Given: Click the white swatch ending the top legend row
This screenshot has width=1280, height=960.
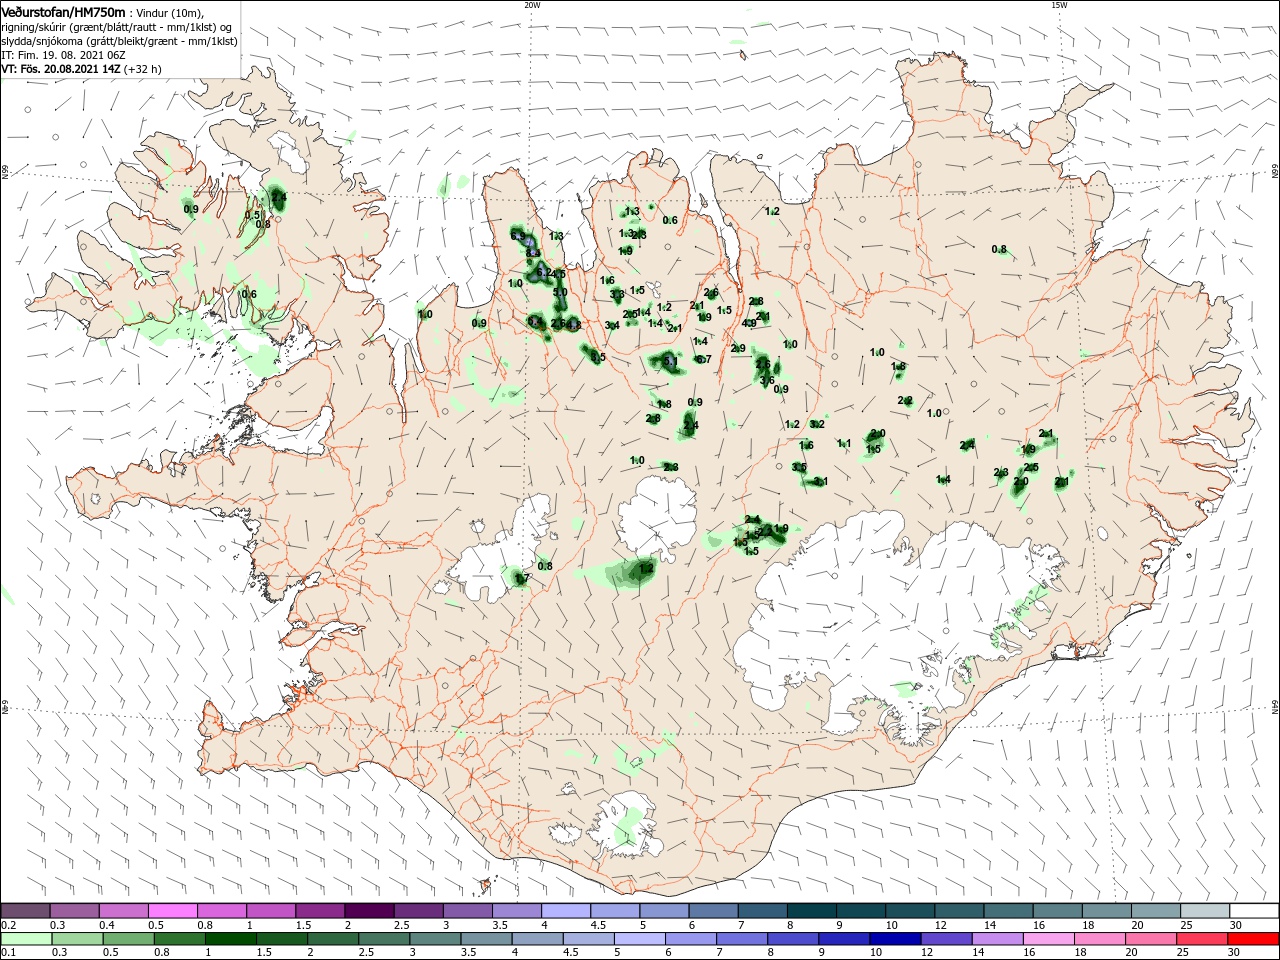Looking at the screenshot, I should [1253, 910].
